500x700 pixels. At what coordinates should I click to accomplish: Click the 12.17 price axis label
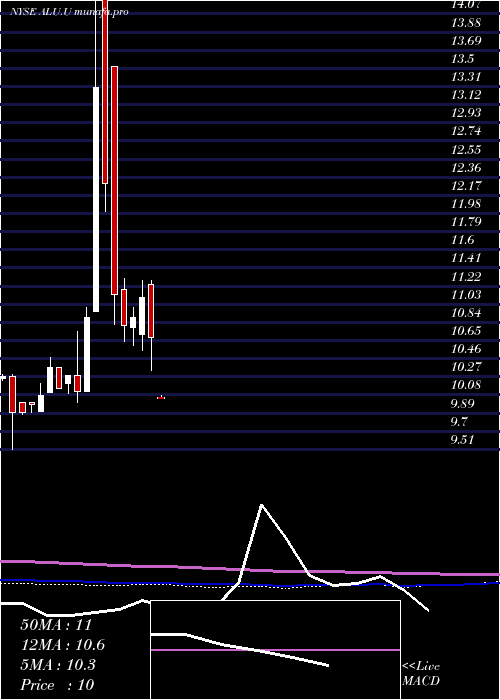point(466,186)
